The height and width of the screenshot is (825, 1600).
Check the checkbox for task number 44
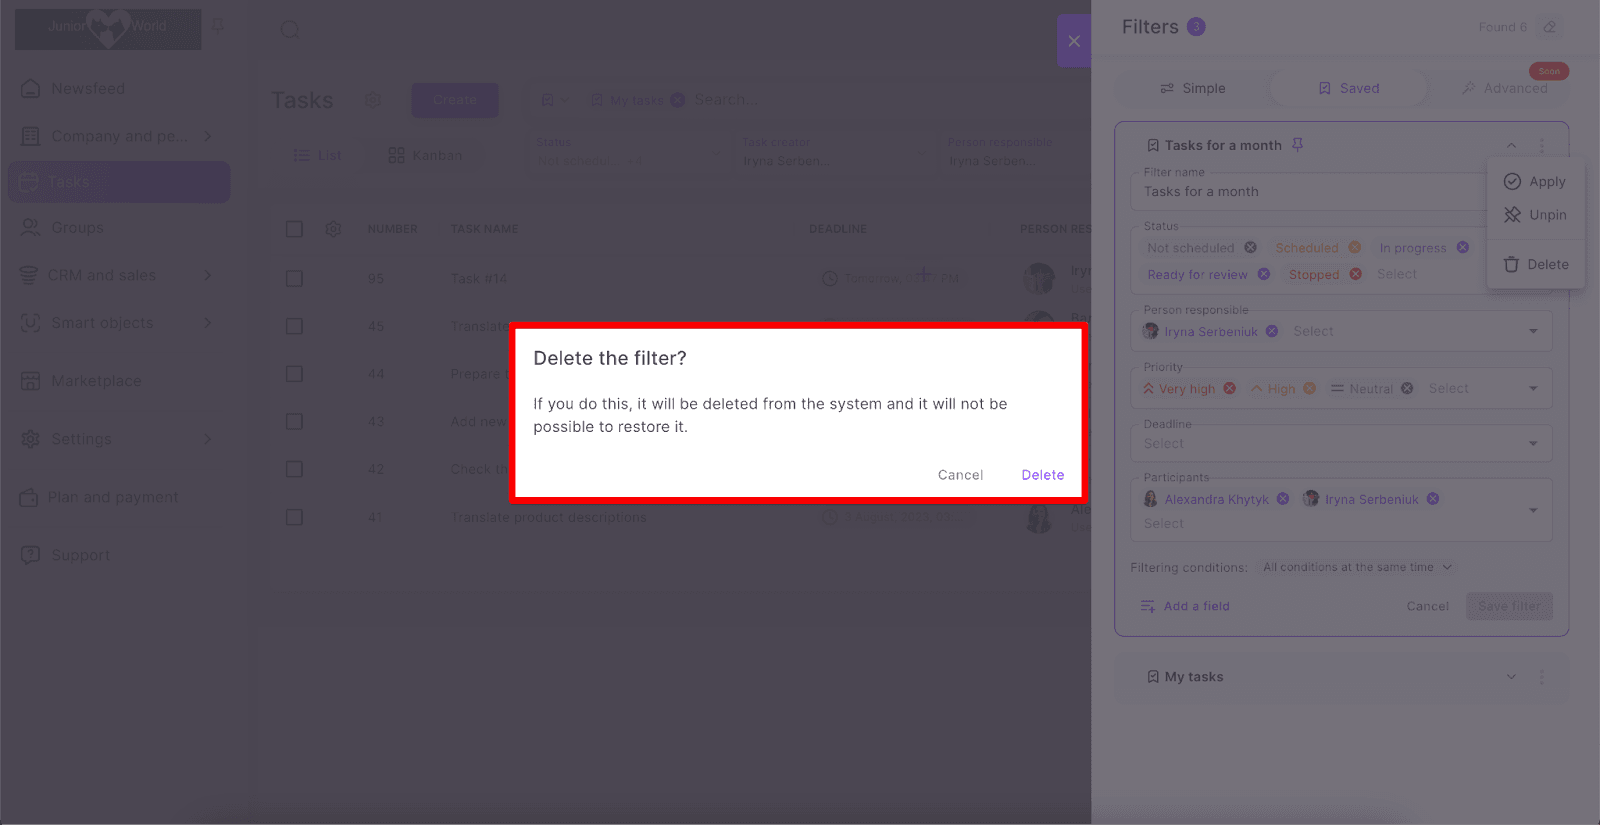pyautogui.click(x=294, y=373)
